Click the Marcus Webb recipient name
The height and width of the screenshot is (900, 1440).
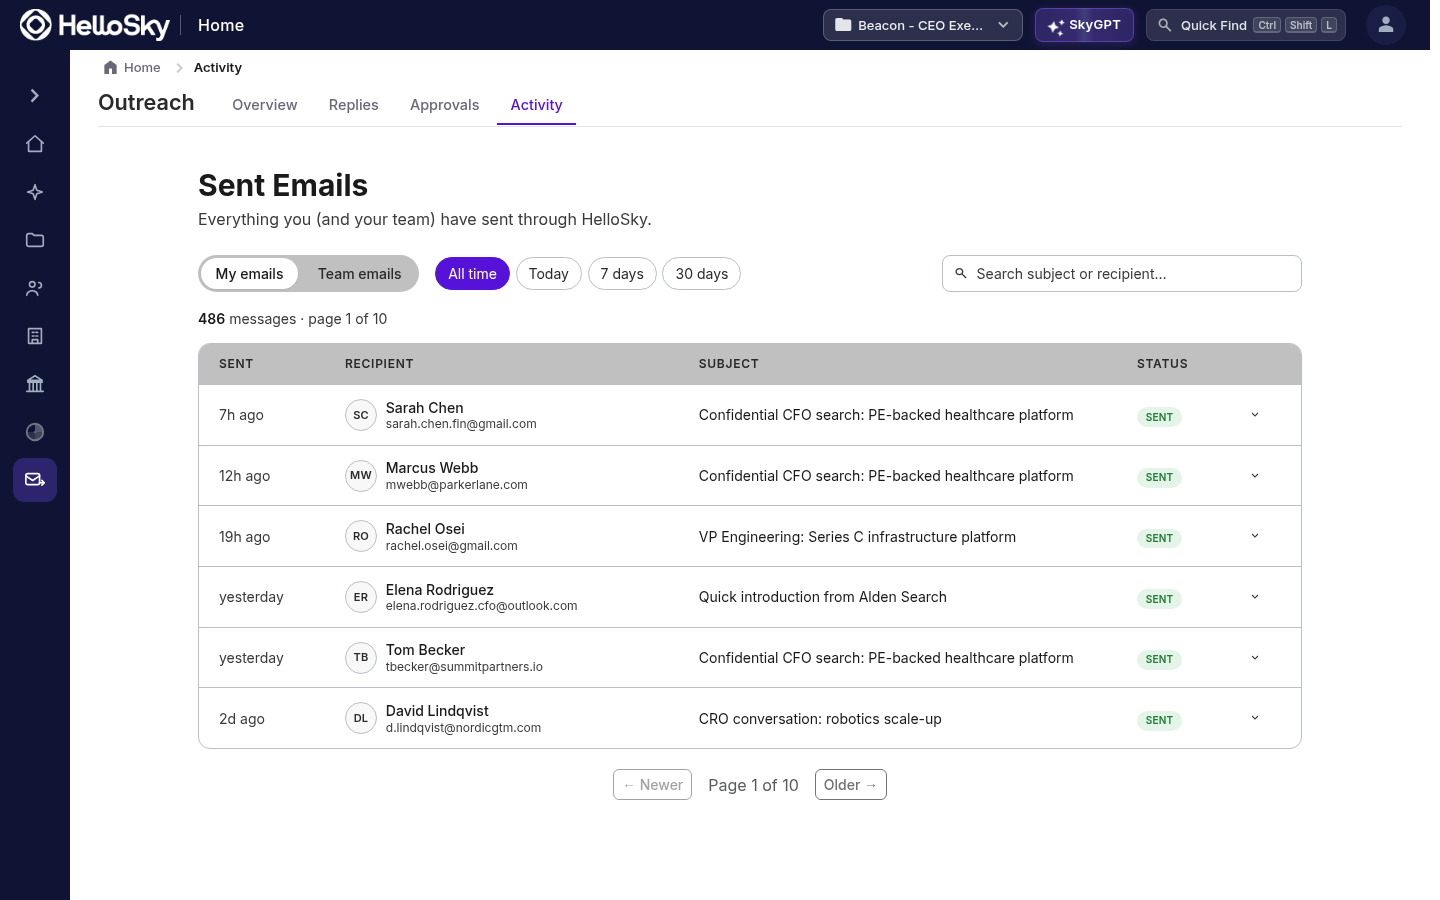click(432, 468)
